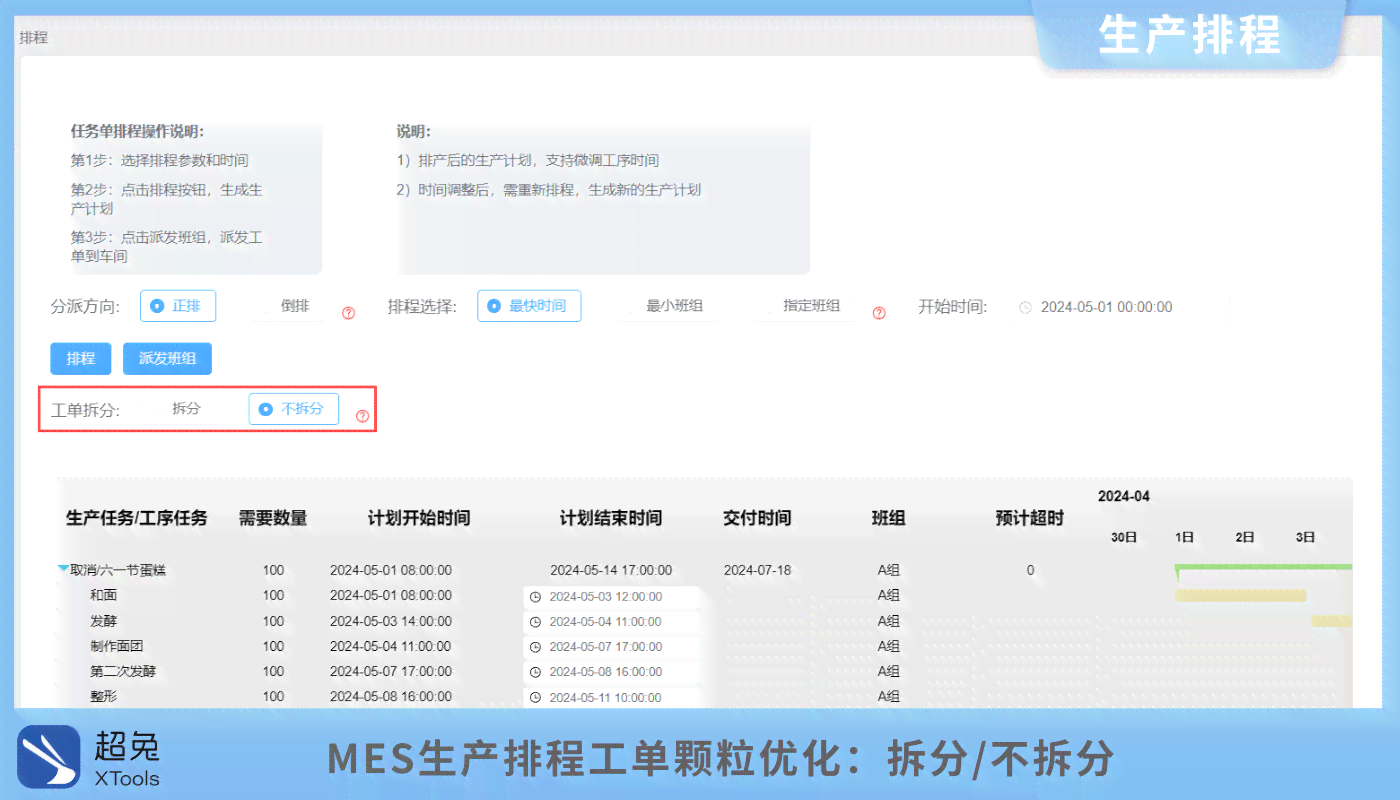This screenshot has width=1400, height=800.
Task: Choose 最快时间 scheduling option
Action: [x=529, y=306]
